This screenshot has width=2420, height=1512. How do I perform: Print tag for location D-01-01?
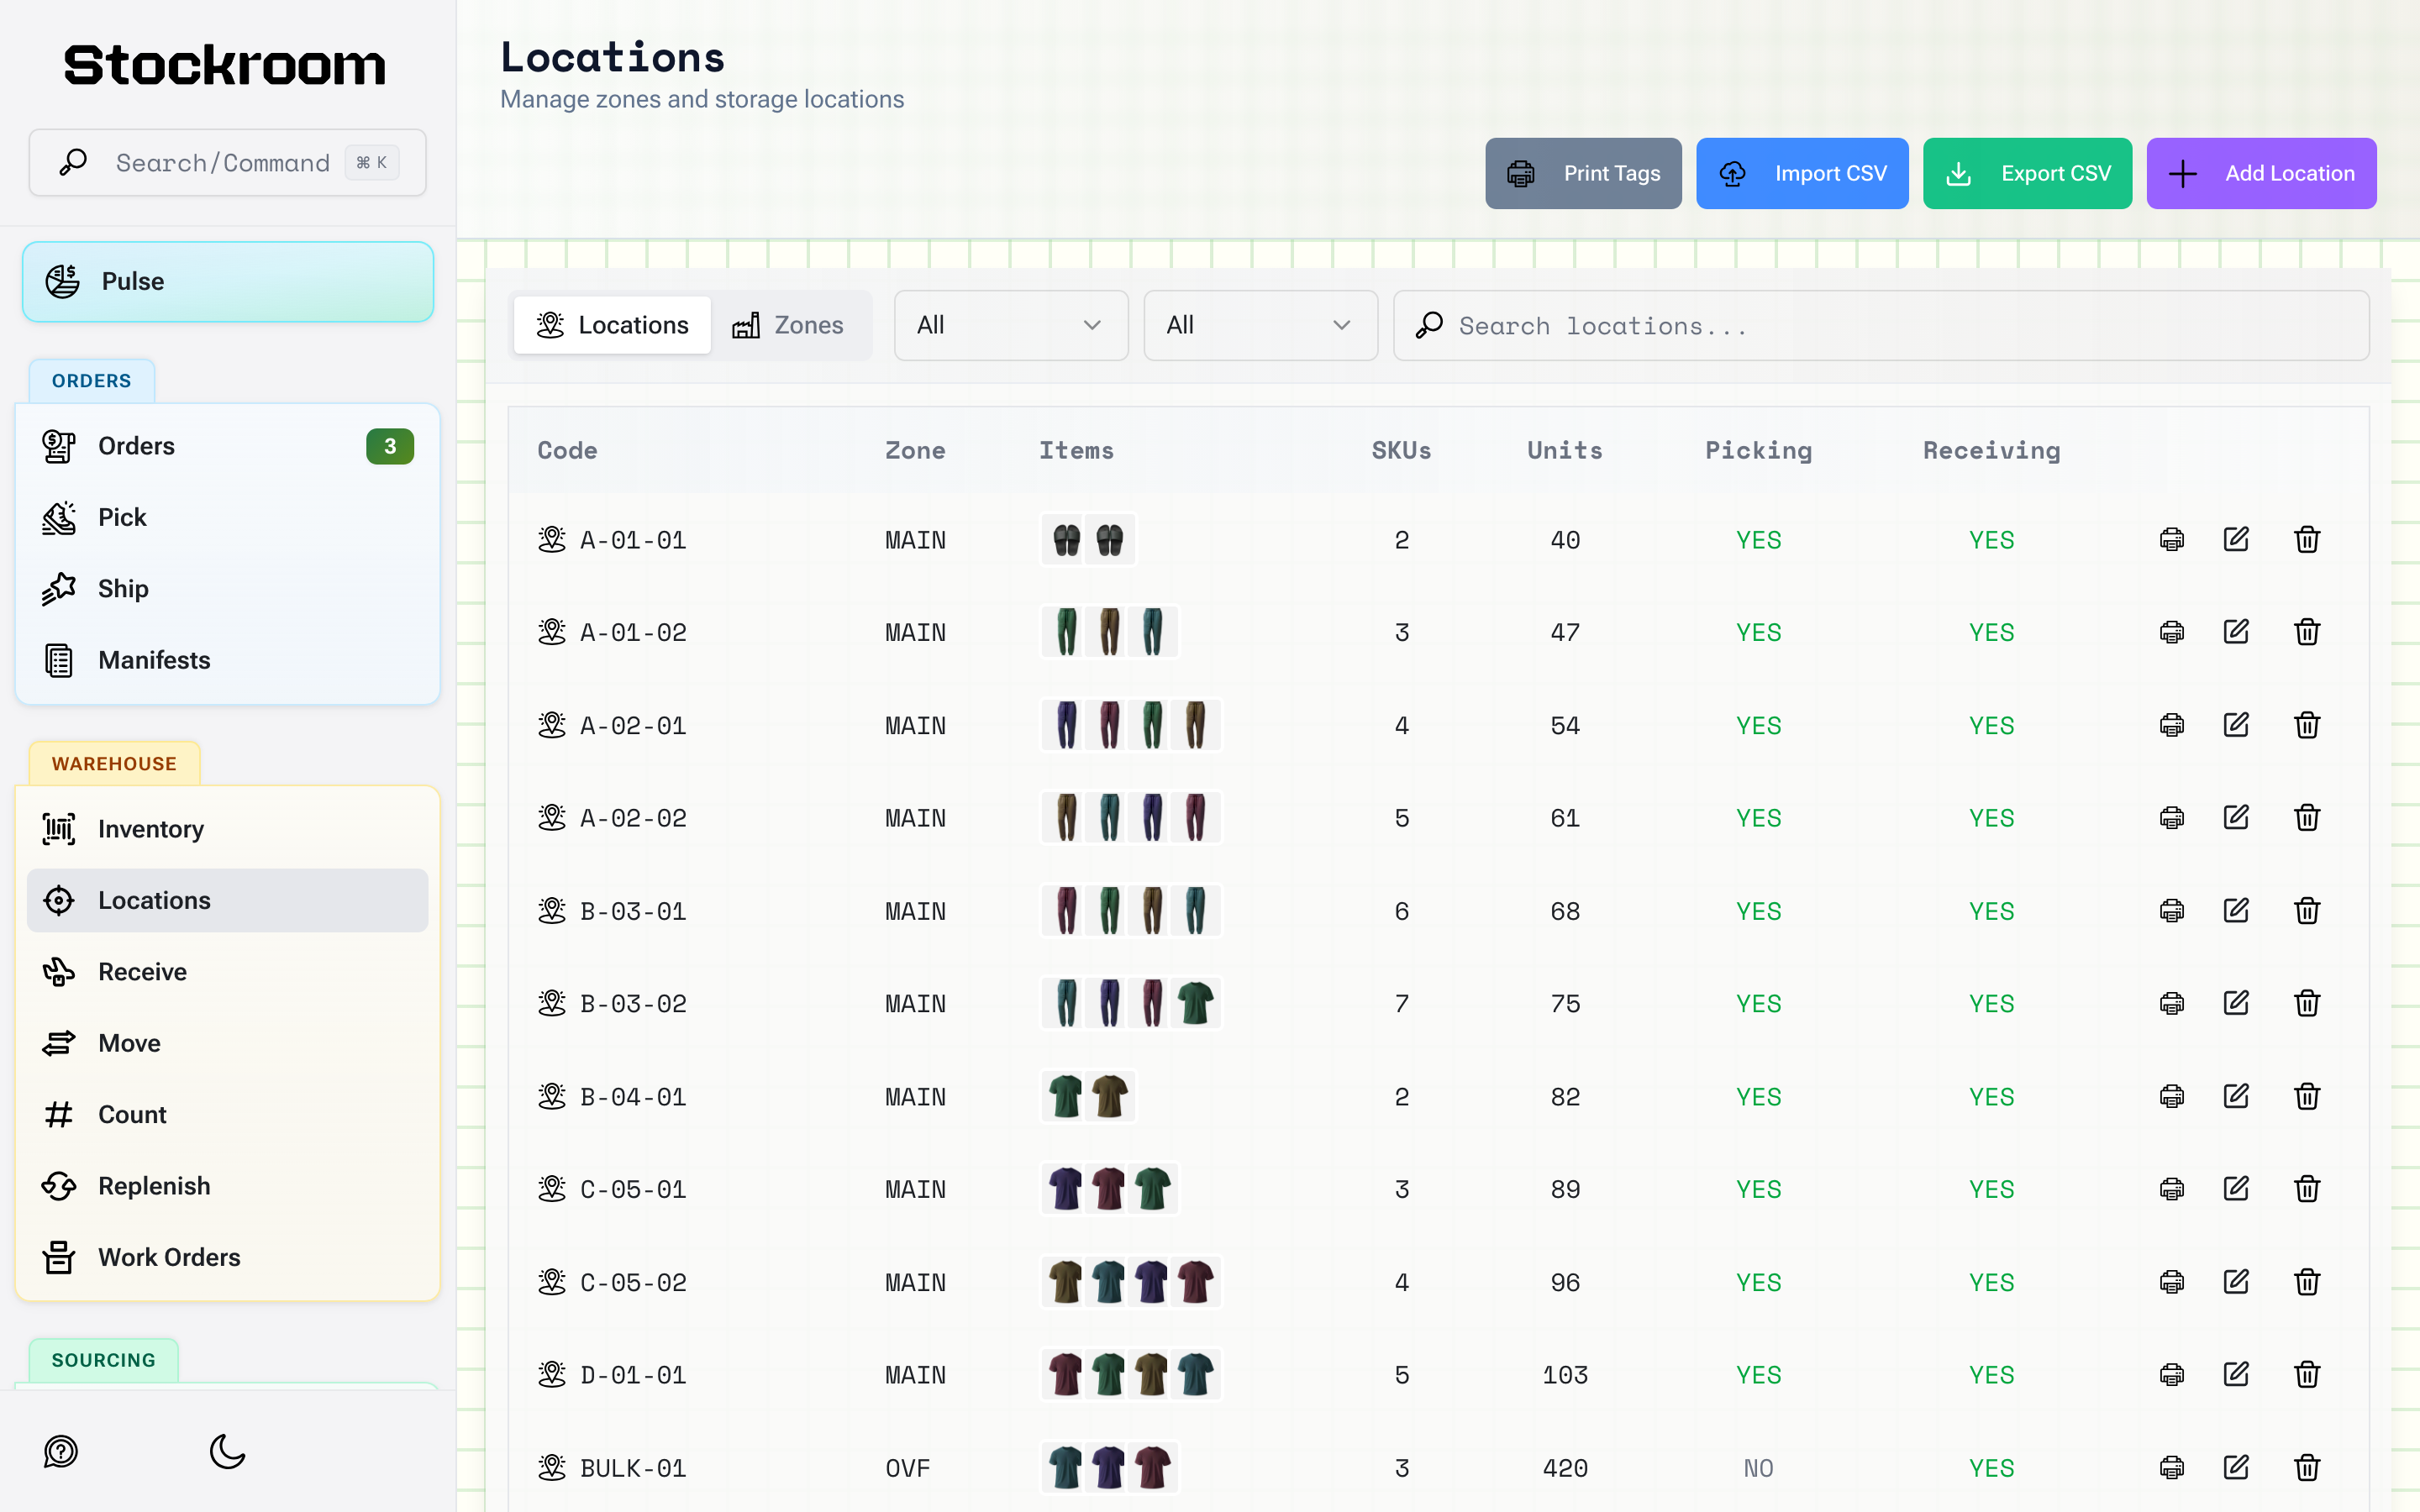point(2171,1375)
